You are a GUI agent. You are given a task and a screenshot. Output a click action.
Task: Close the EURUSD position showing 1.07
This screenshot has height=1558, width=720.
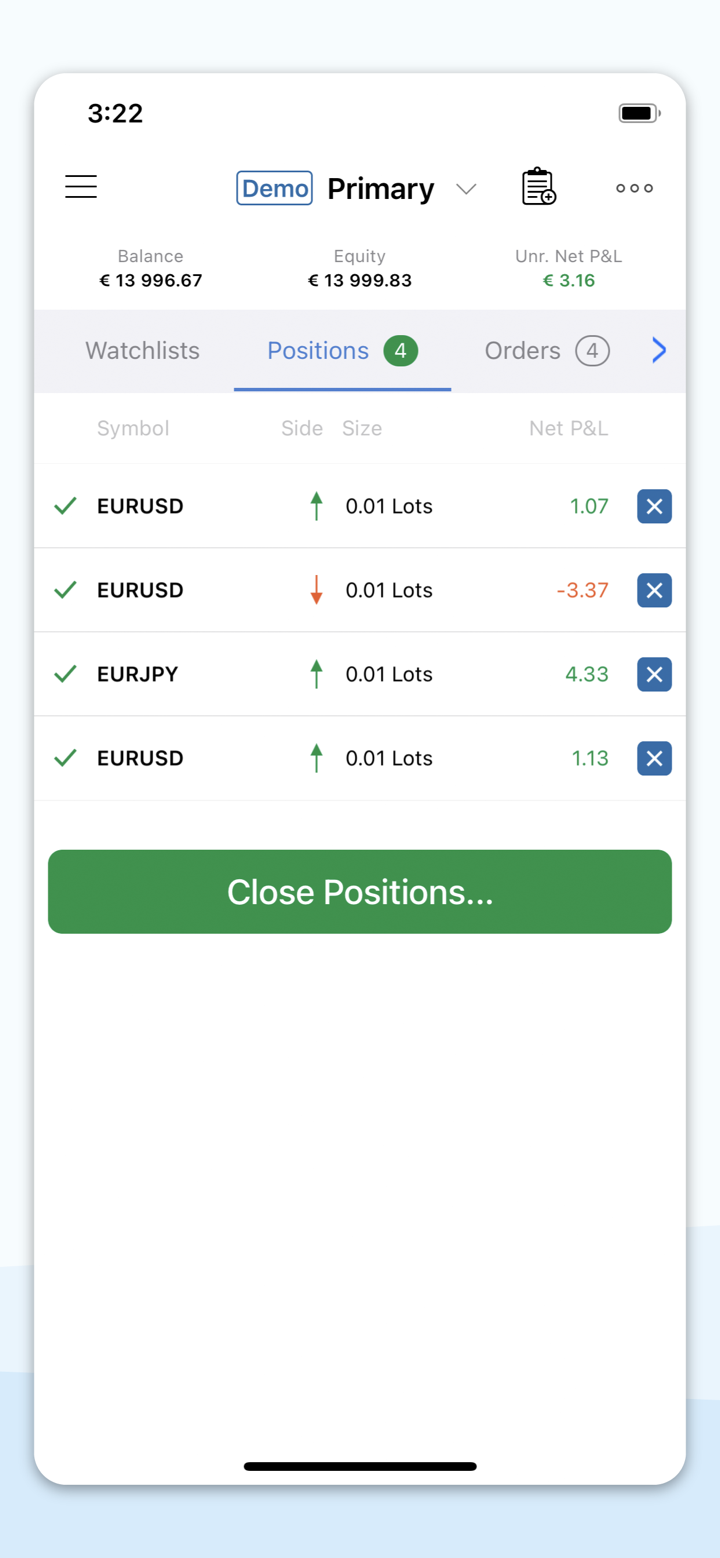point(654,506)
